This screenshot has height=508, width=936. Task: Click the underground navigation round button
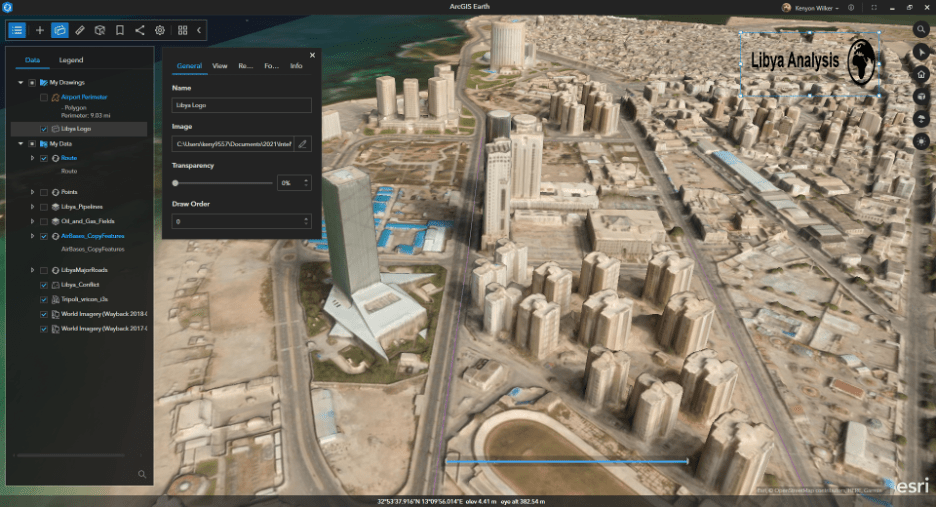tap(921, 119)
